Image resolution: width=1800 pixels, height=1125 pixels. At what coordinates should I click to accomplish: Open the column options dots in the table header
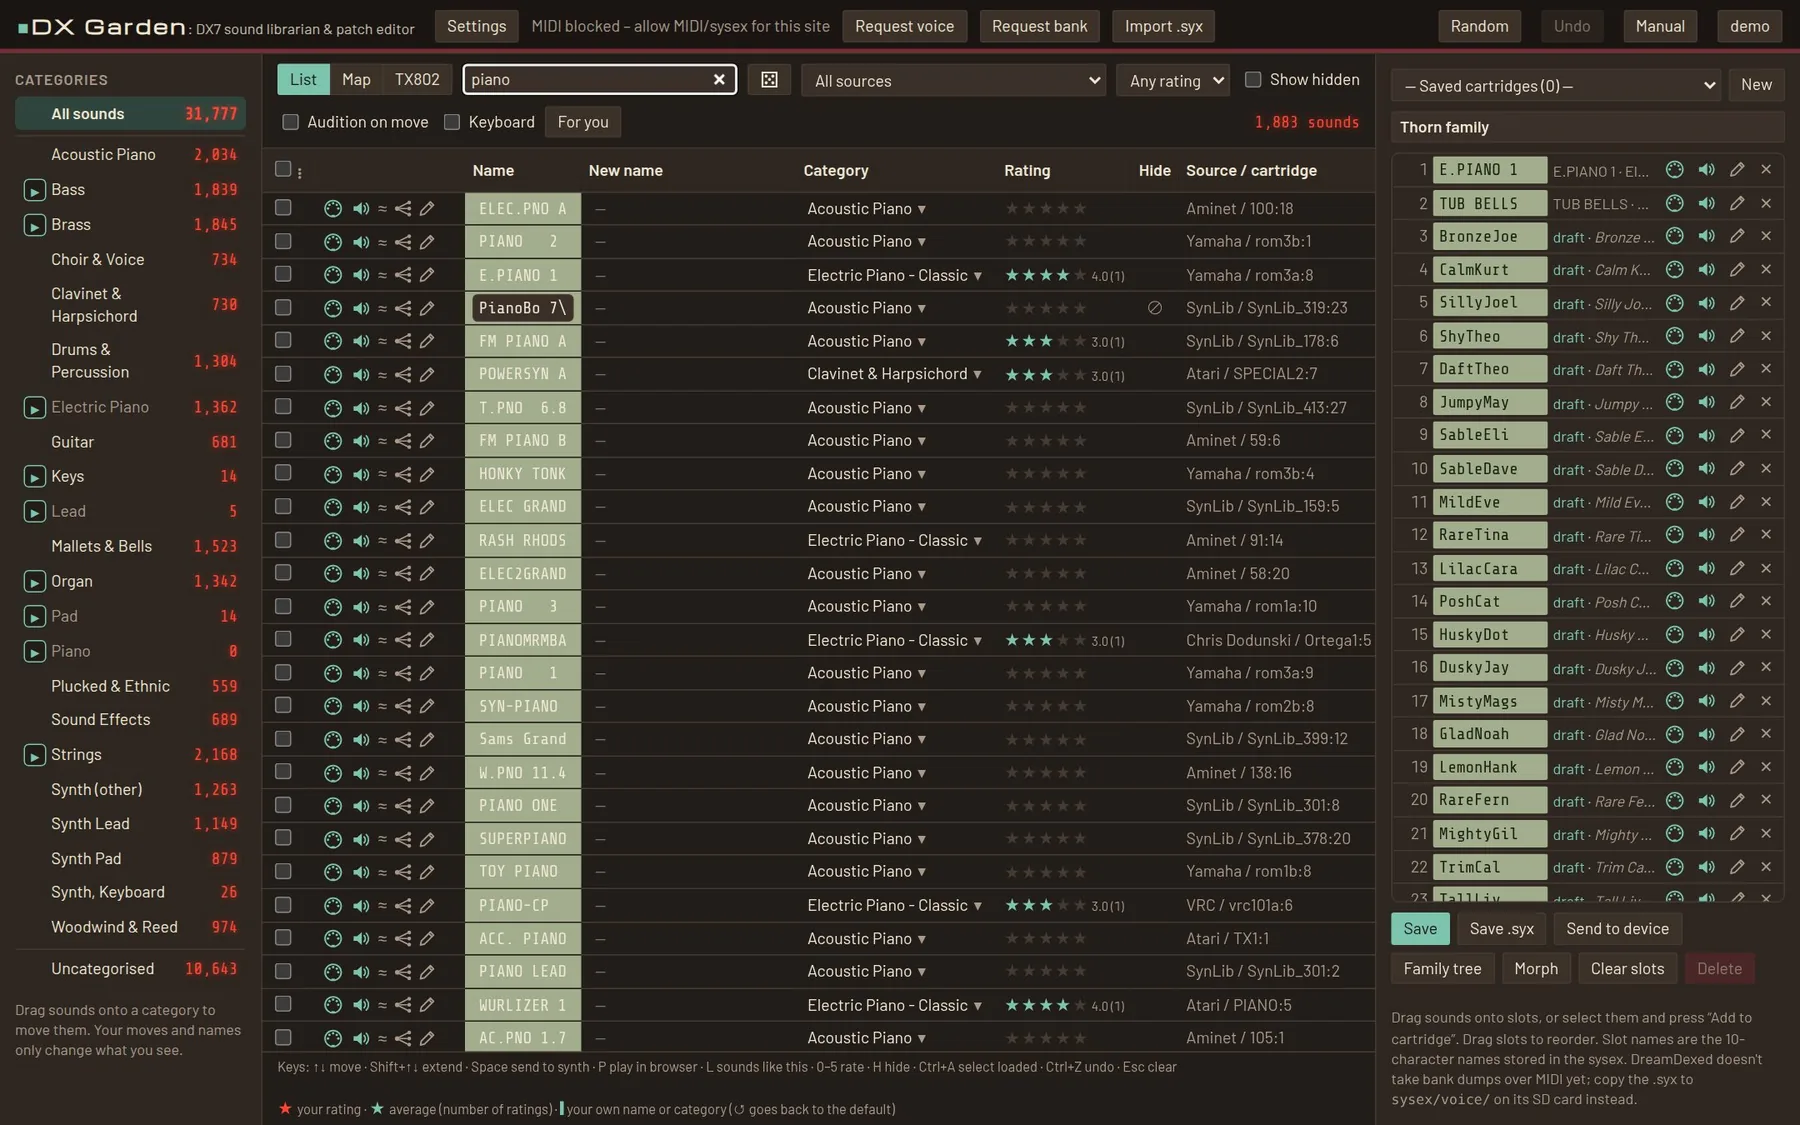[300, 172]
